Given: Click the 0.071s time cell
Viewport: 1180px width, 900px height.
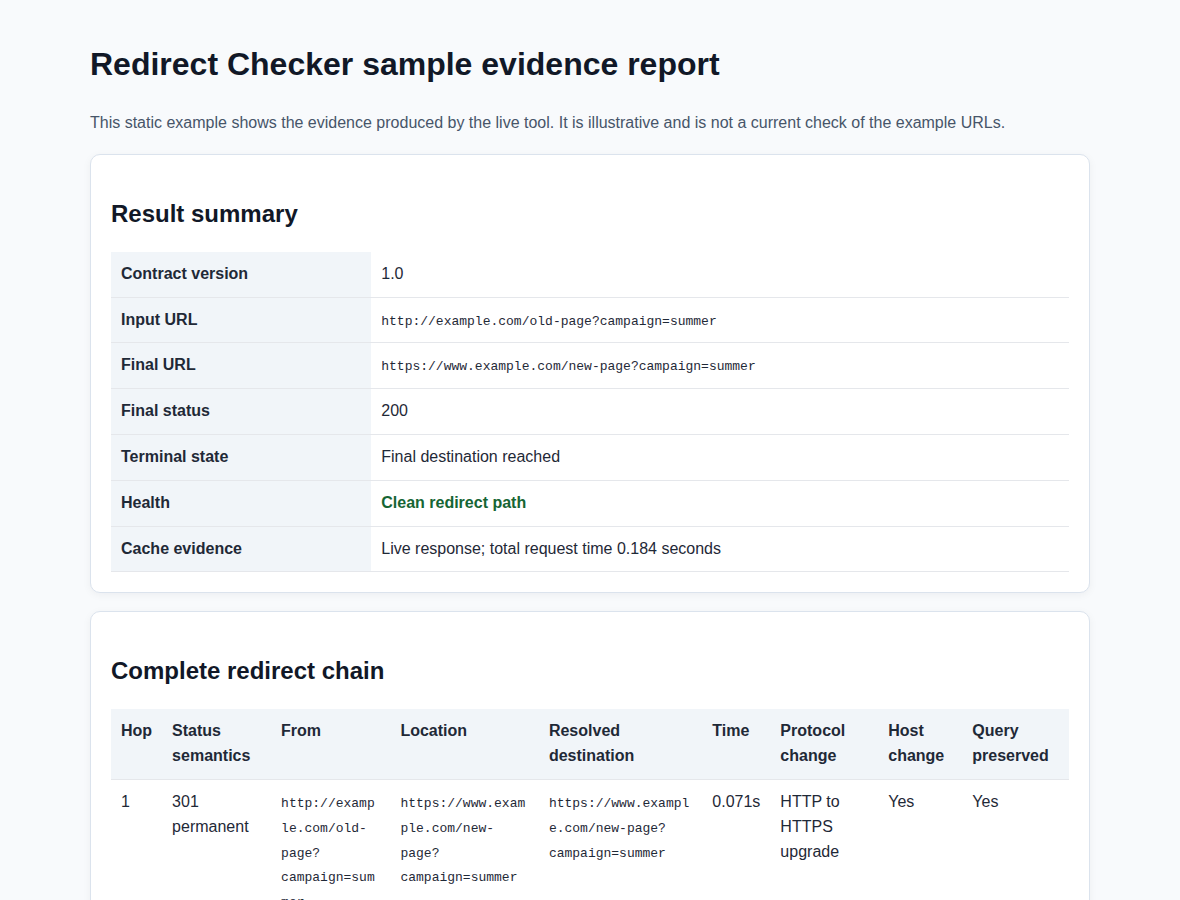Looking at the screenshot, I should (x=736, y=801).
